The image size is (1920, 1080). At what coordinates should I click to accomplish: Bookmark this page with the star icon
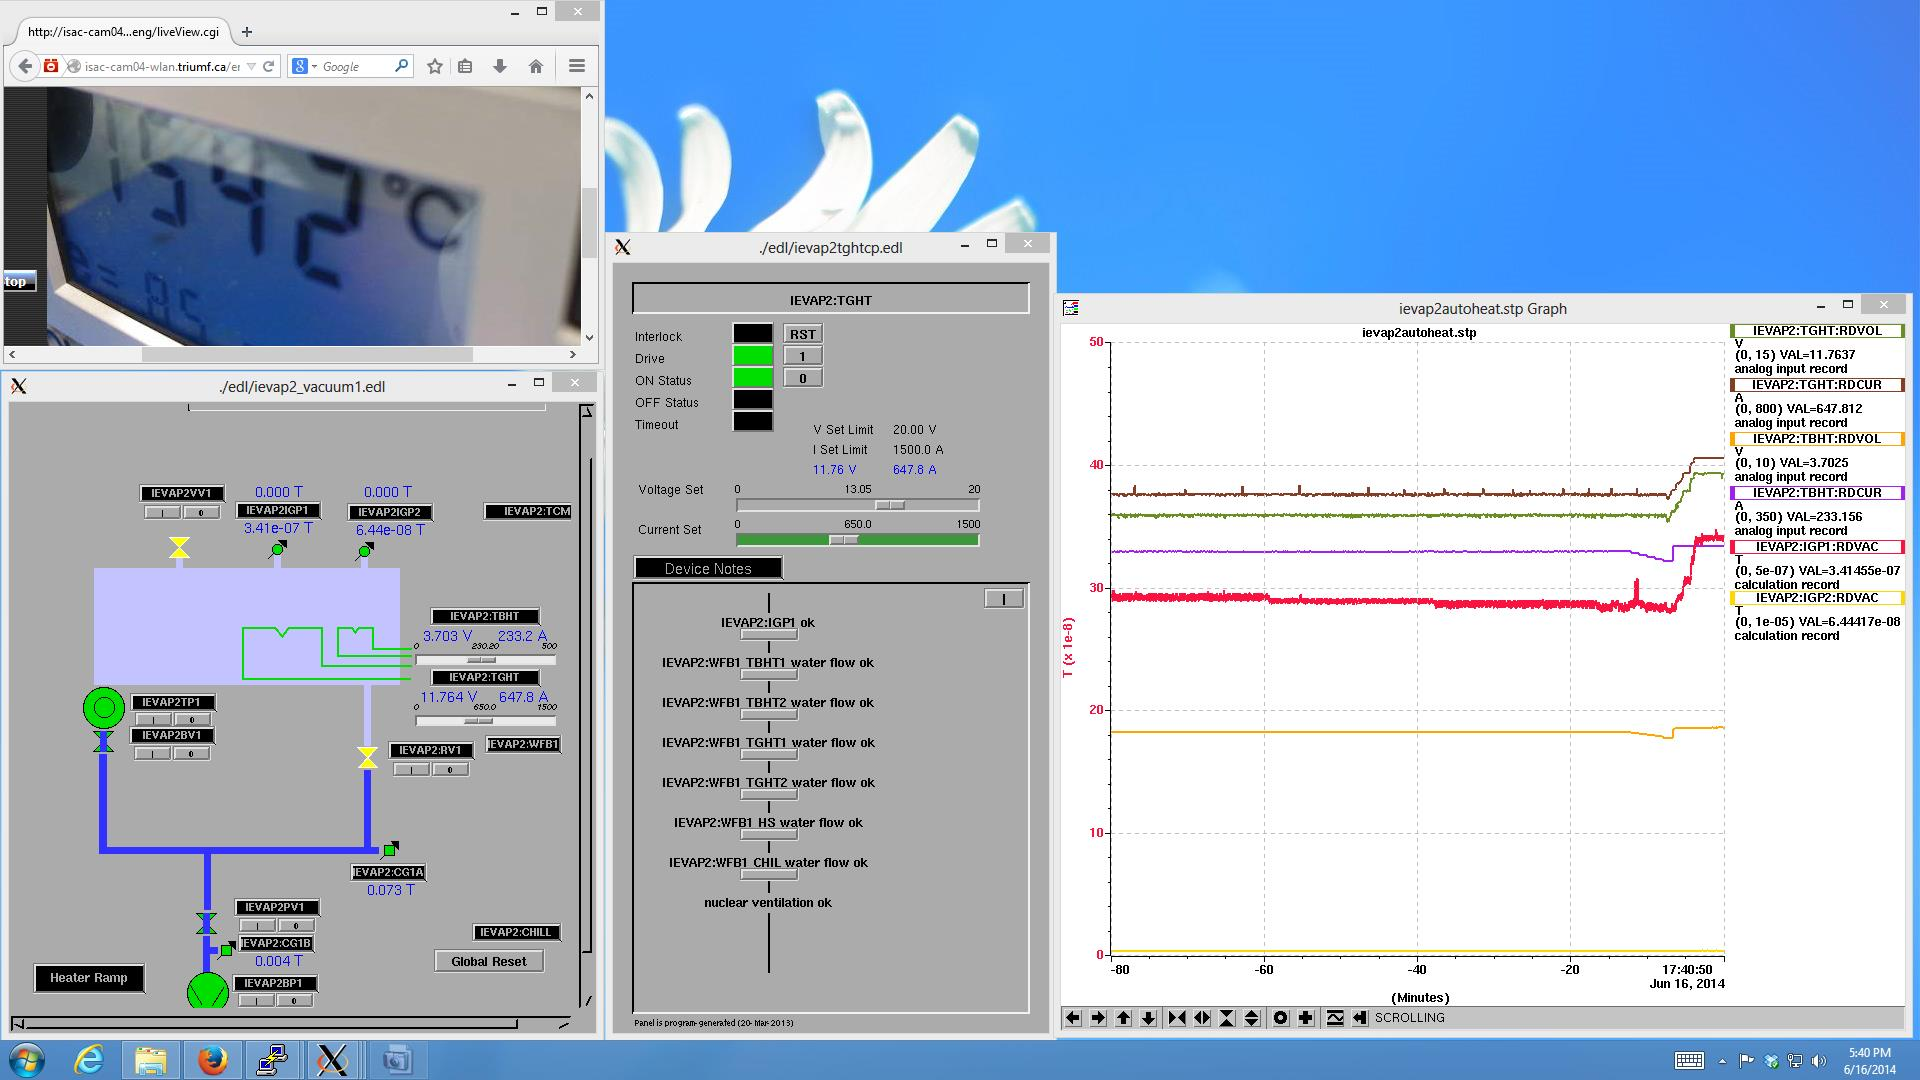[x=434, y=66]
